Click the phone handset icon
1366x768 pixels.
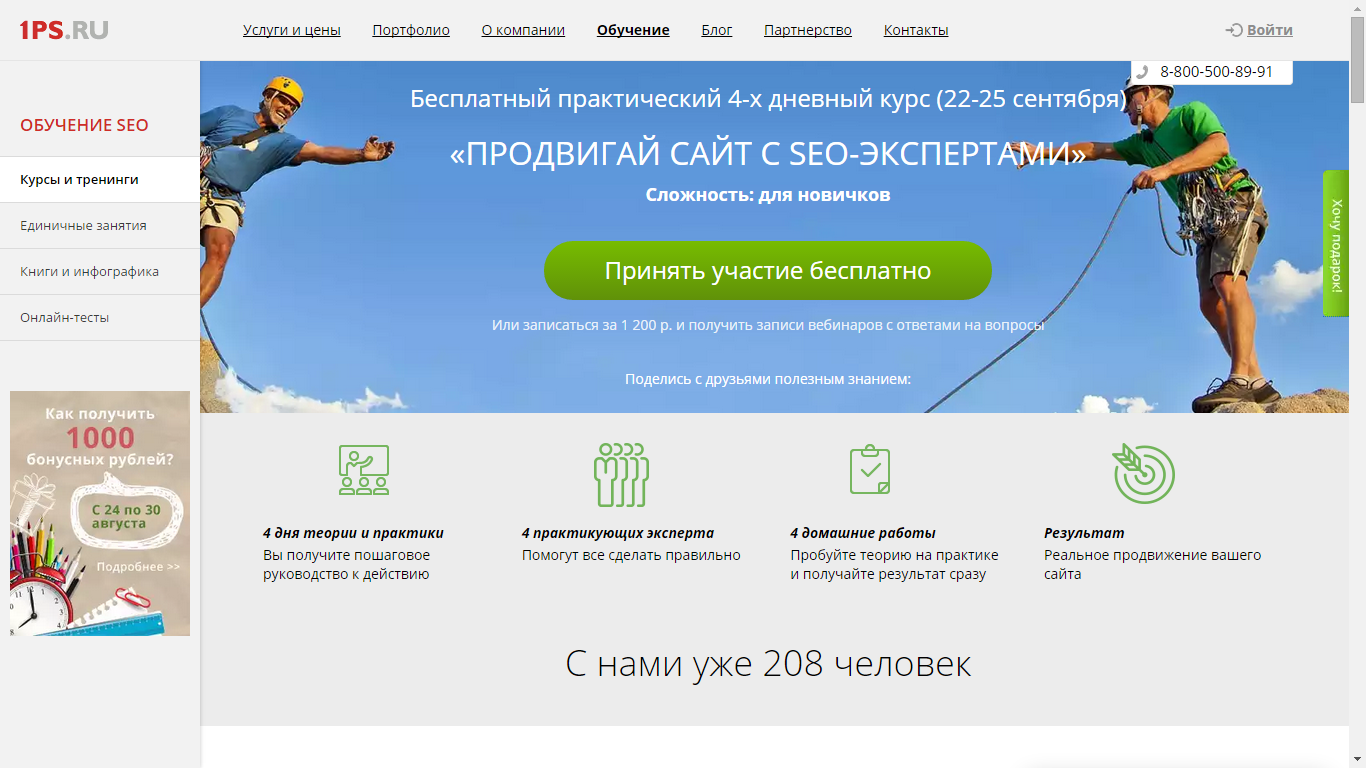tap(1142, 72)
